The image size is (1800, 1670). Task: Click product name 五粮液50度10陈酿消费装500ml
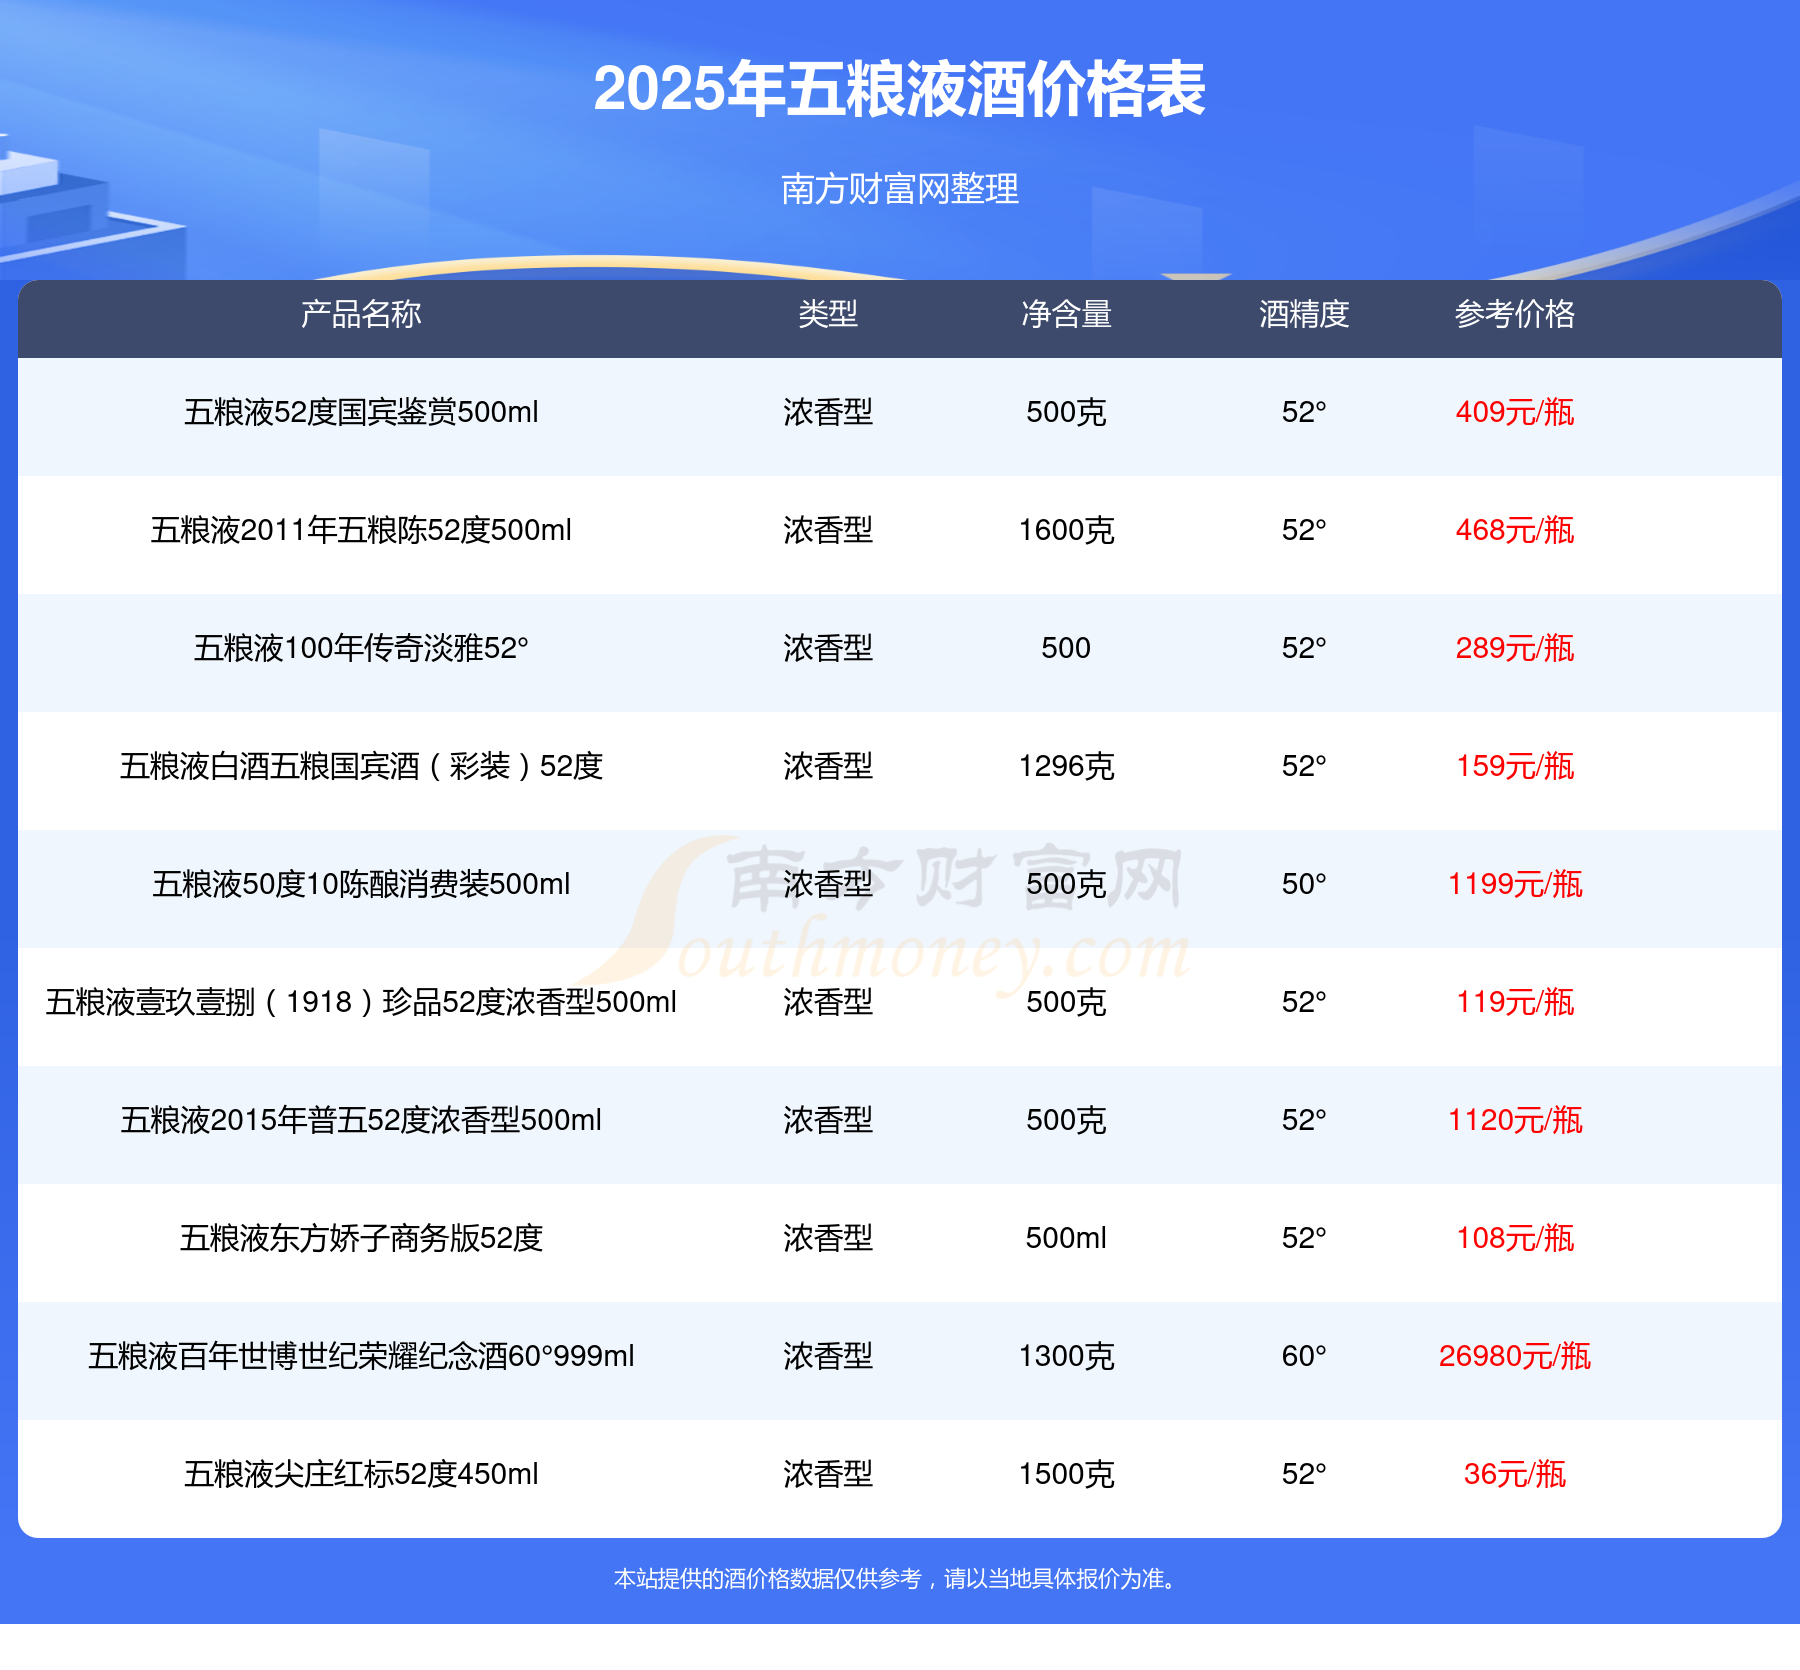click(x=361, y=884)
